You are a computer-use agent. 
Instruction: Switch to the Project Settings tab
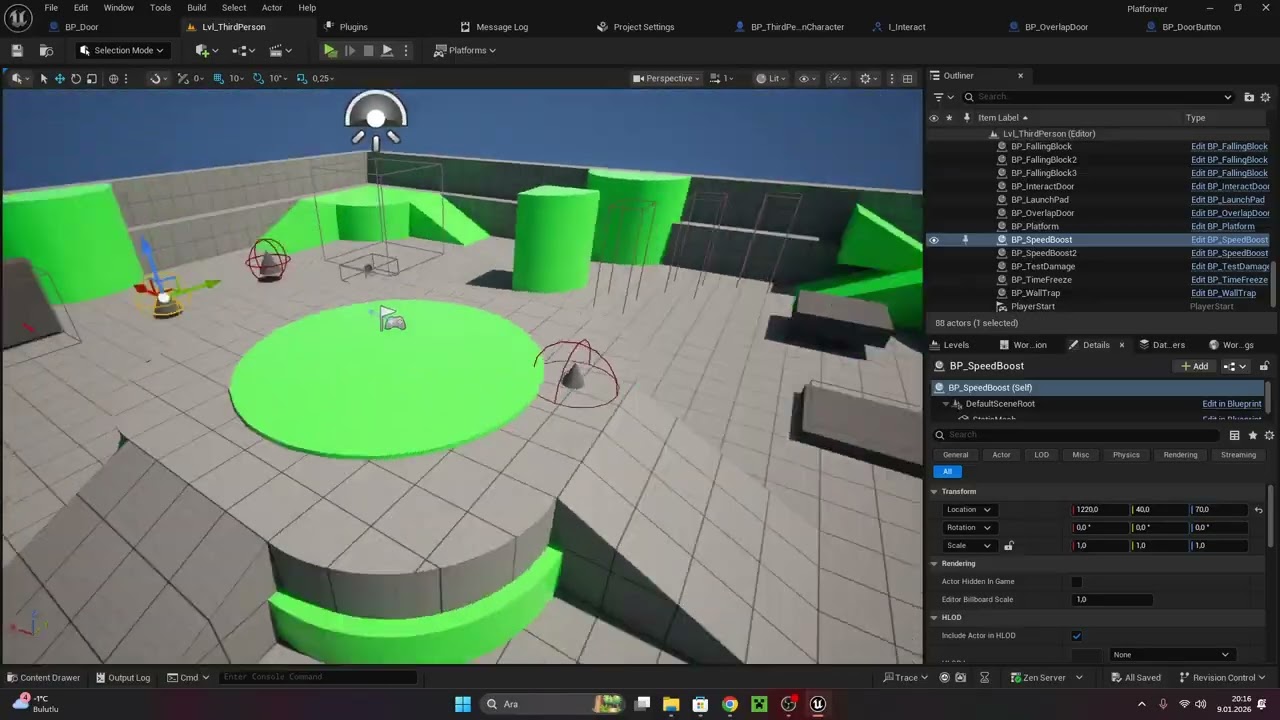(643, 27)
